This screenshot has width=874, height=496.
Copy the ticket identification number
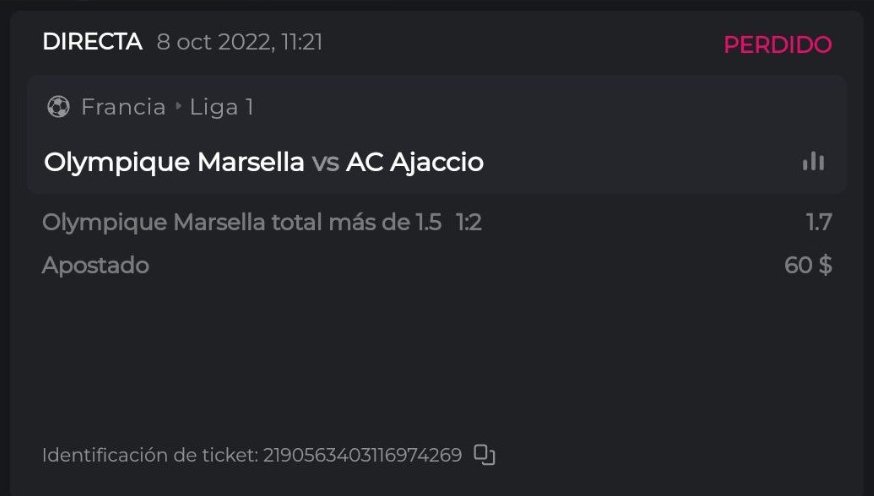(485, 455)
